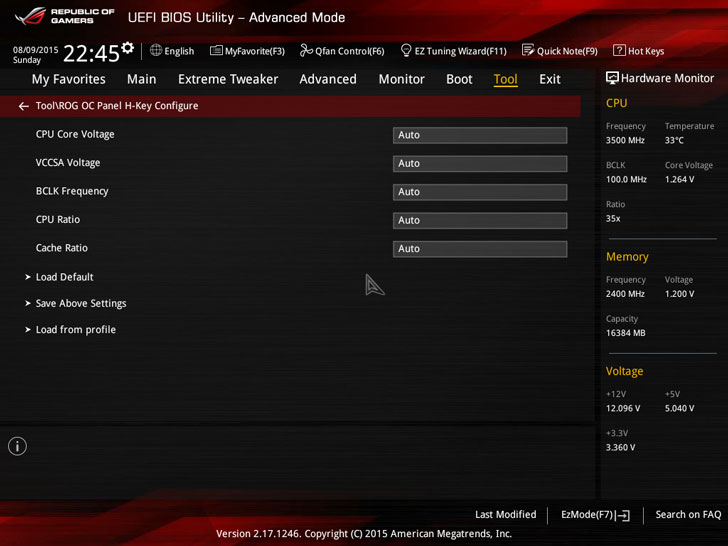The image size is (728, 546).
Task: Click the back arrow in the breadcrumb bar
Action: click(x=24, y=106)
